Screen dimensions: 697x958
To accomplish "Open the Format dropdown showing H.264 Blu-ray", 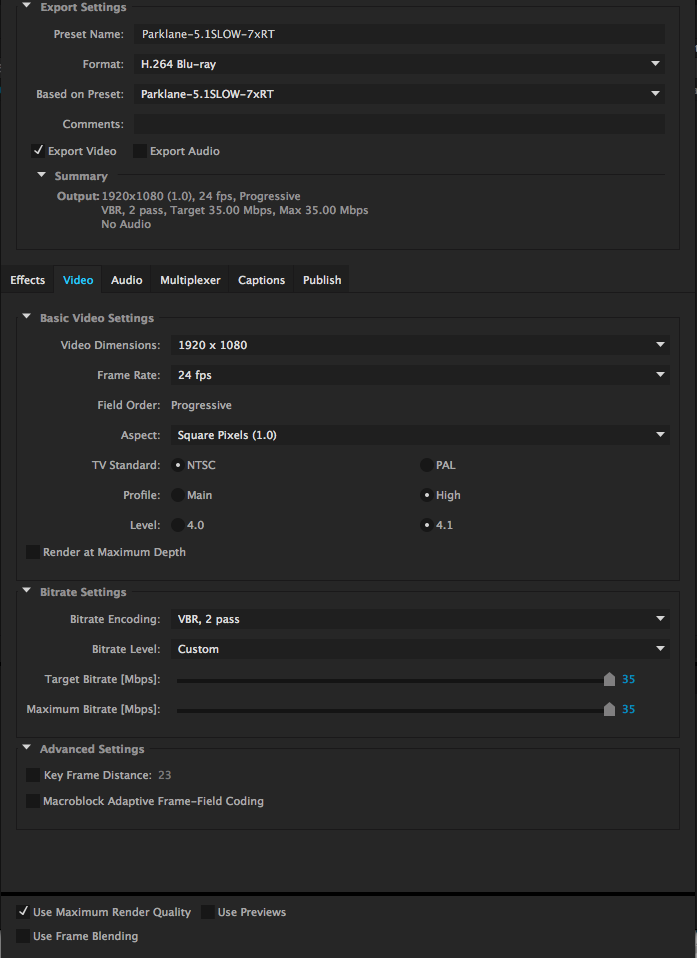I will point(399,64).
